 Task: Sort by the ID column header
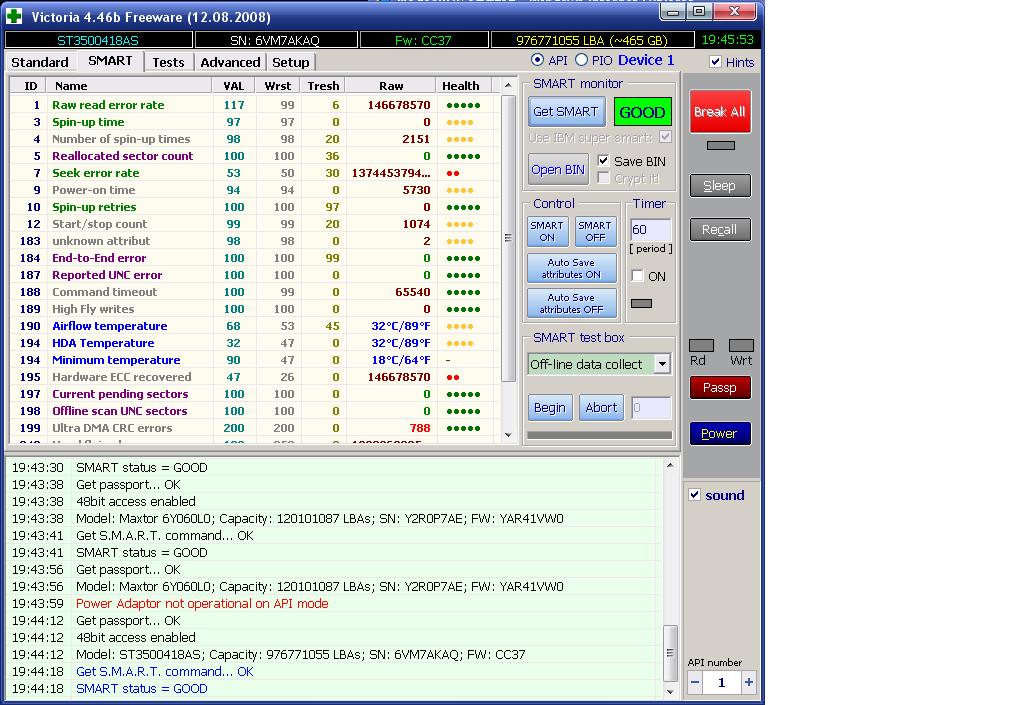[x=29, y=86]
